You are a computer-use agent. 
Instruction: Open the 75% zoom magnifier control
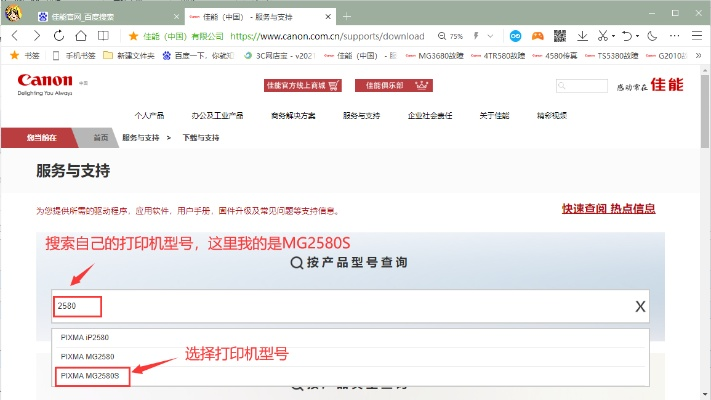450,36
